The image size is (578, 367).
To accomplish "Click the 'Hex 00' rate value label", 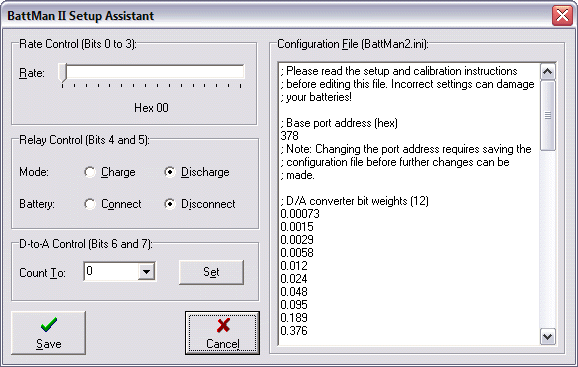I will point(151,108).
